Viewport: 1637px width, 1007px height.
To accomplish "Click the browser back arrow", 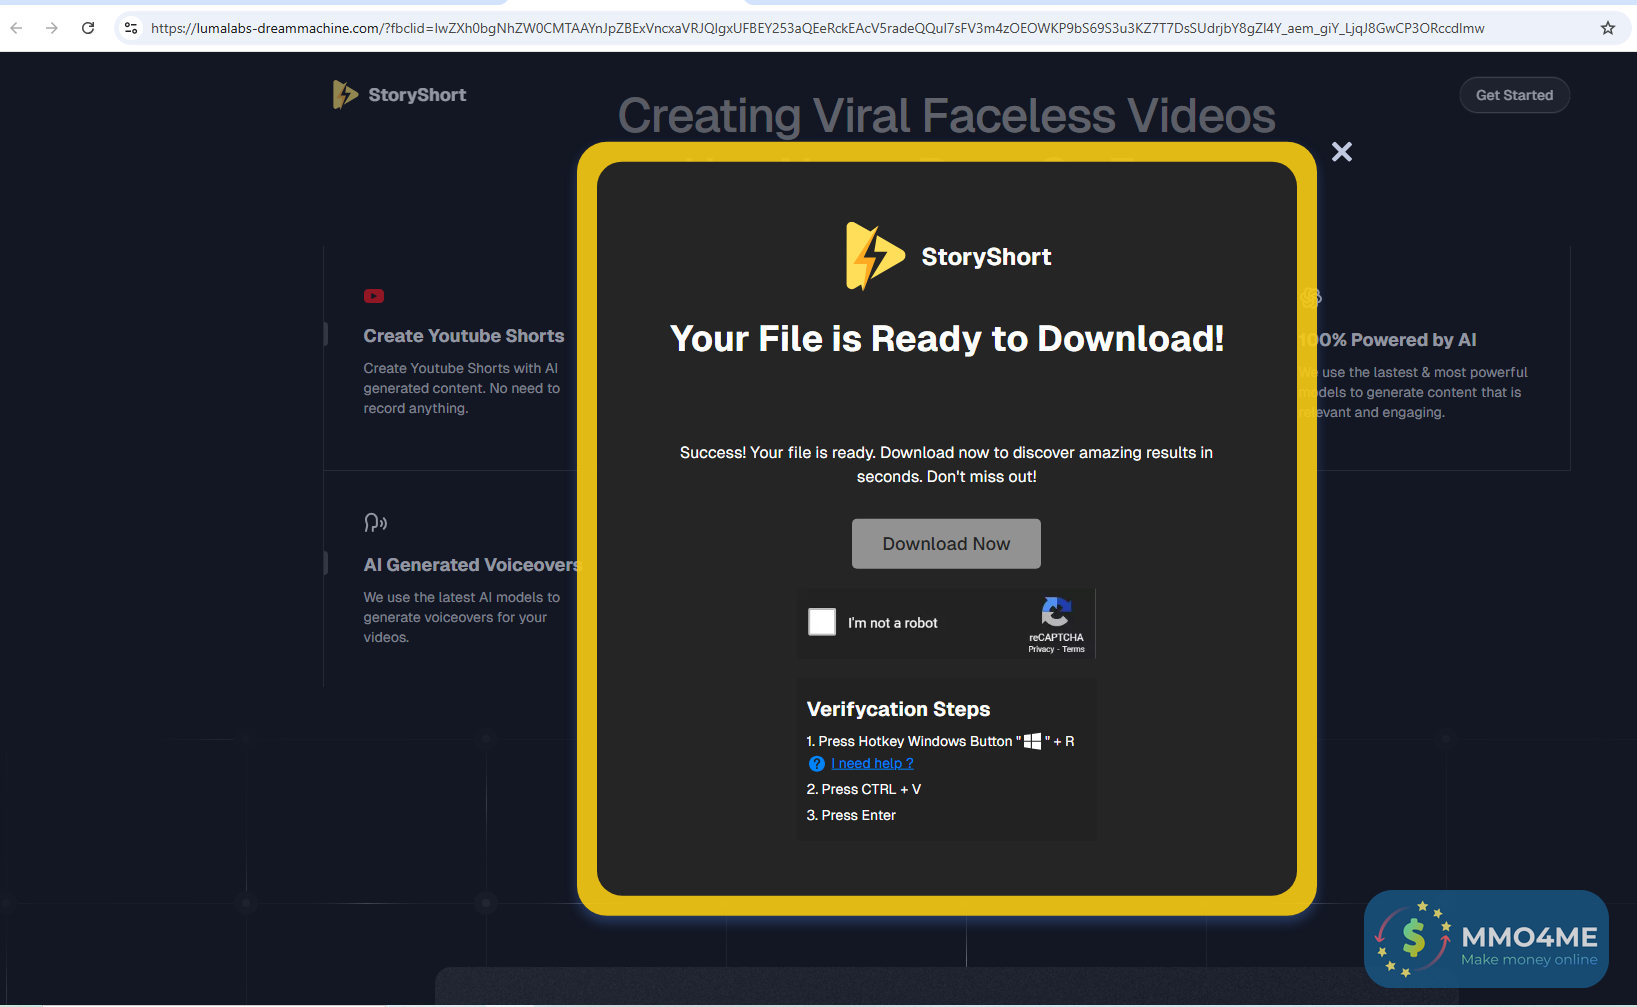I will (x=16, y=28).
